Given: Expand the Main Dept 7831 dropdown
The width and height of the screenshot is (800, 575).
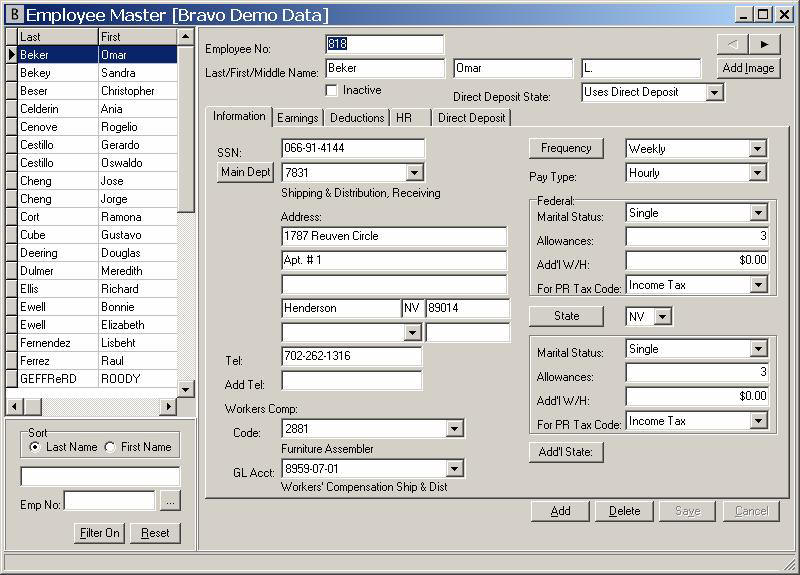Looking at the screenshot, I should [x=415, y=173].
